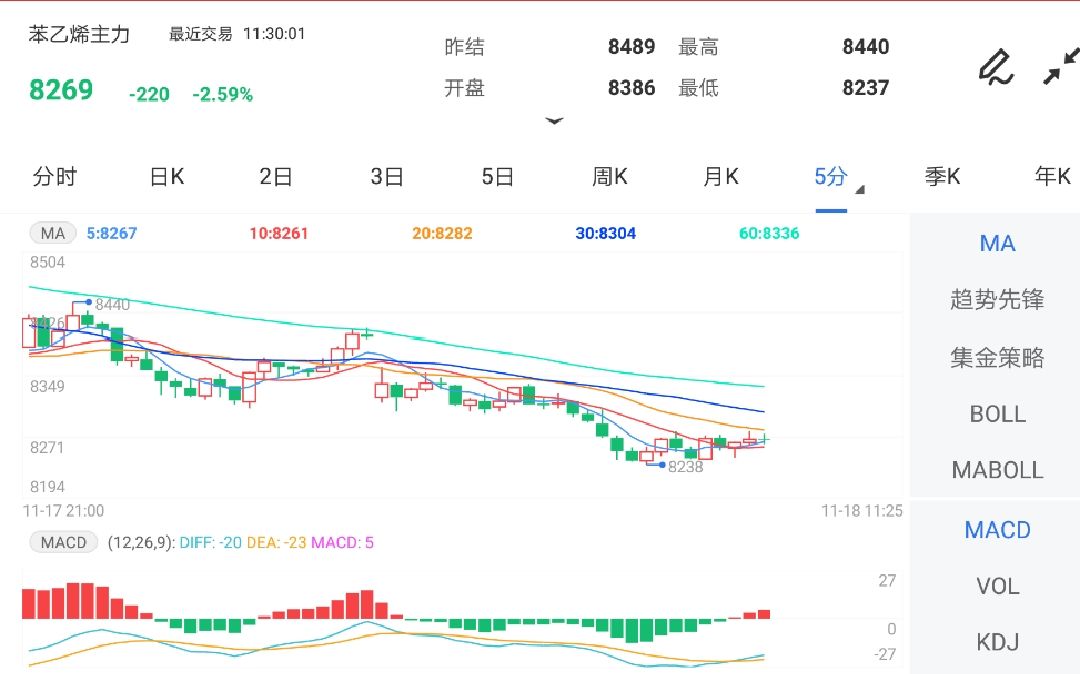Viewport: 1080px width, 674px height.
Task: Tap the -2.59% change percentage
Action: pyautogui.click(x=222, y=94)
